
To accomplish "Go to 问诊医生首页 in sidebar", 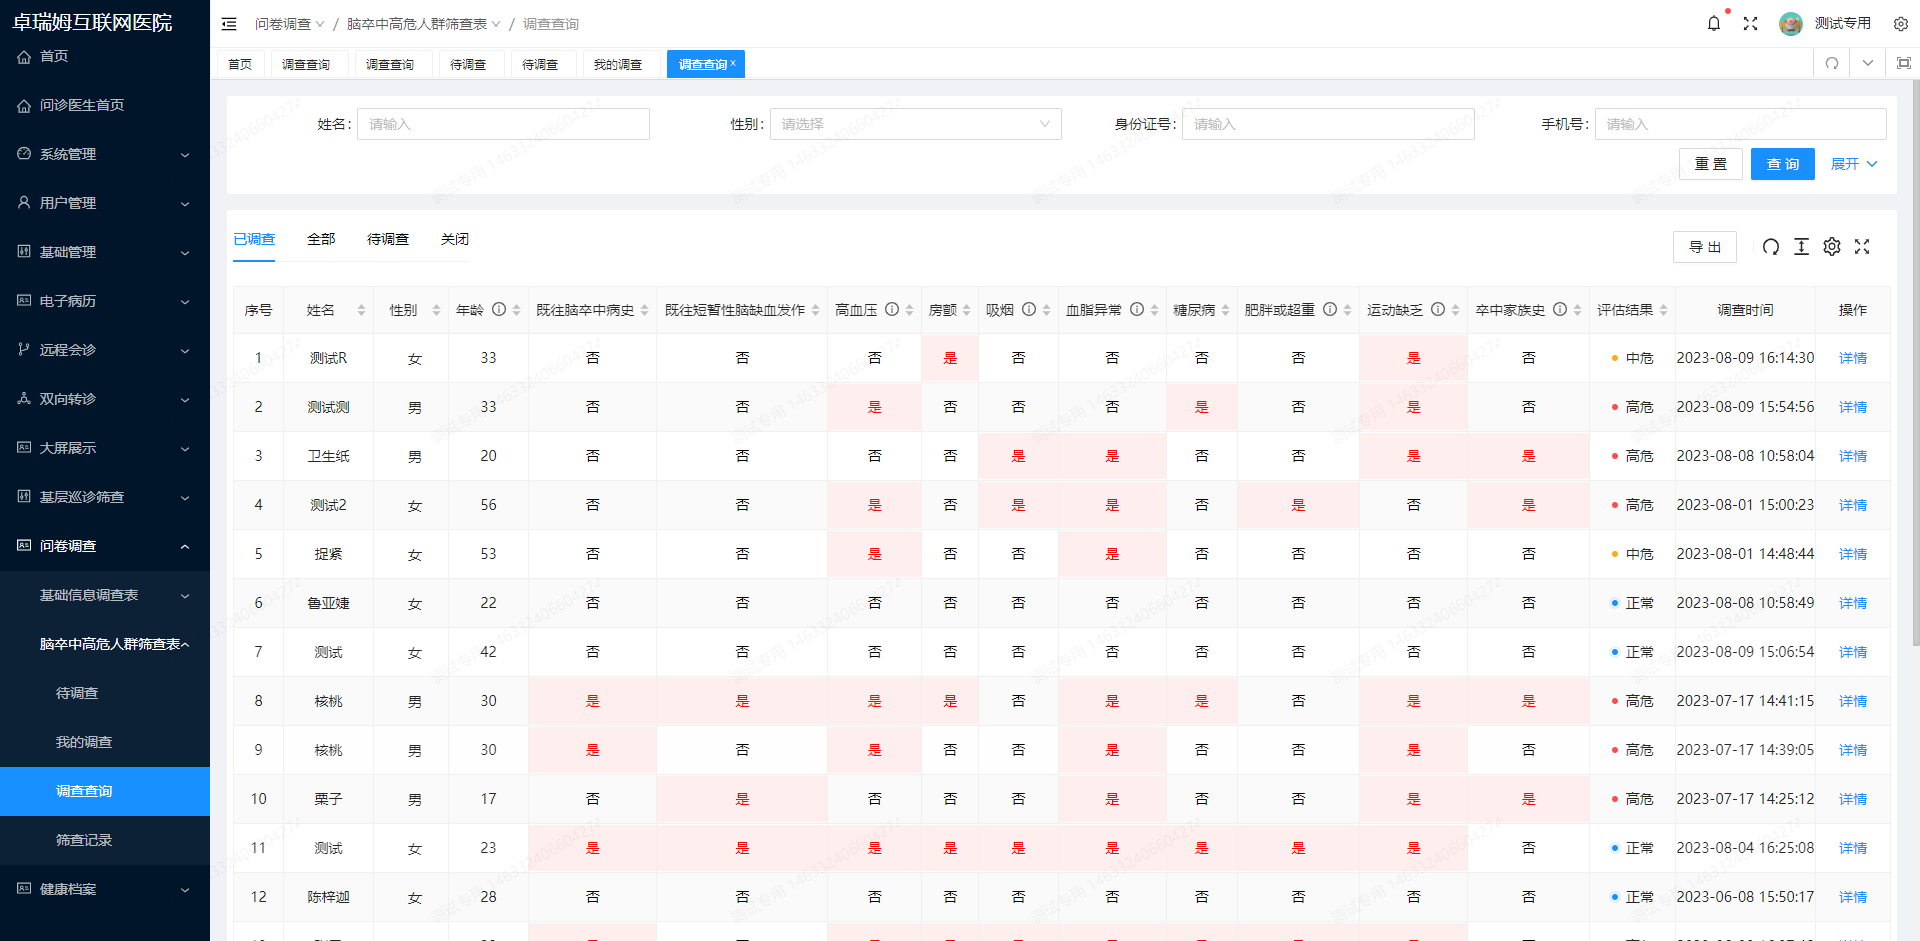I will tap(105, 105).
